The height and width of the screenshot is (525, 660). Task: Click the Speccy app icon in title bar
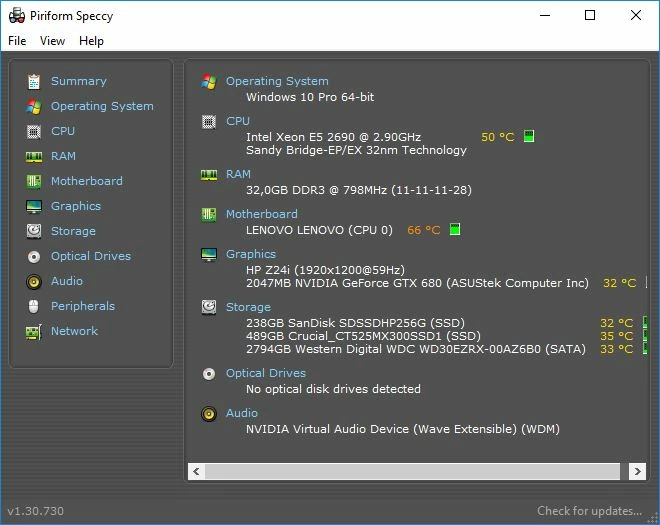pyautogui.click(x=17, y=16)
